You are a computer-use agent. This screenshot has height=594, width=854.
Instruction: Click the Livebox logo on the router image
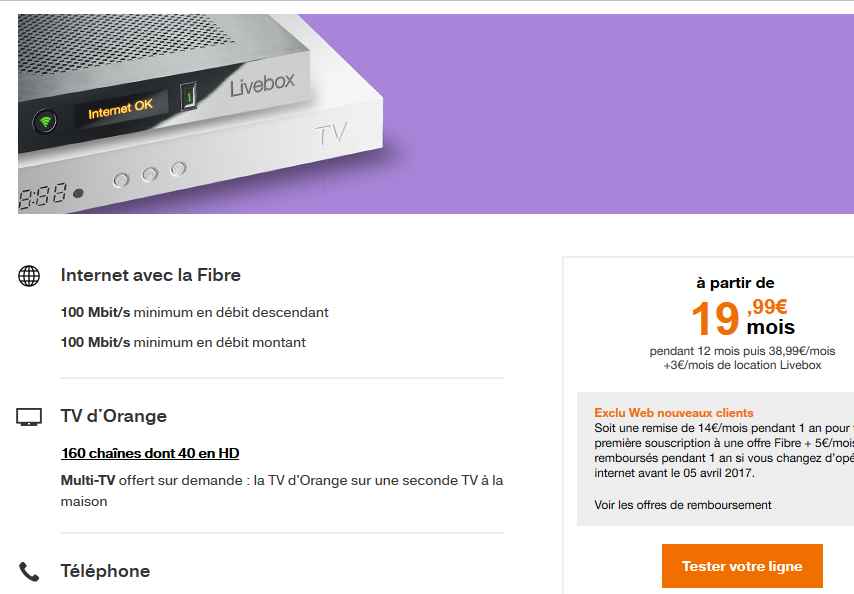(262, 85)
